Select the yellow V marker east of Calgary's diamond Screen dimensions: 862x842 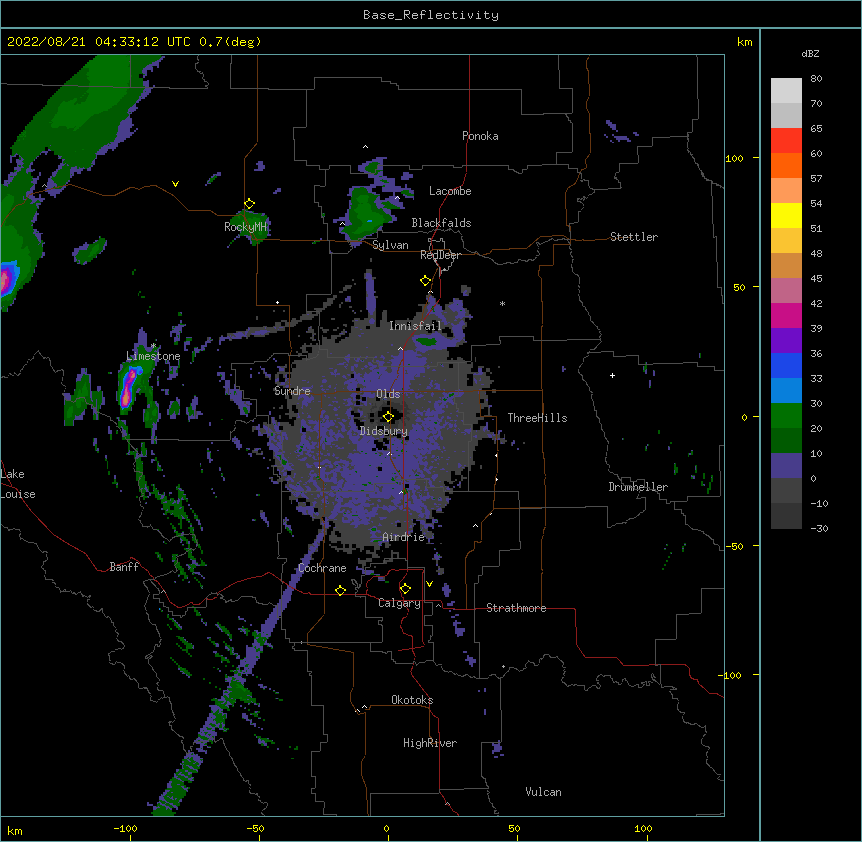coord(429,584)
